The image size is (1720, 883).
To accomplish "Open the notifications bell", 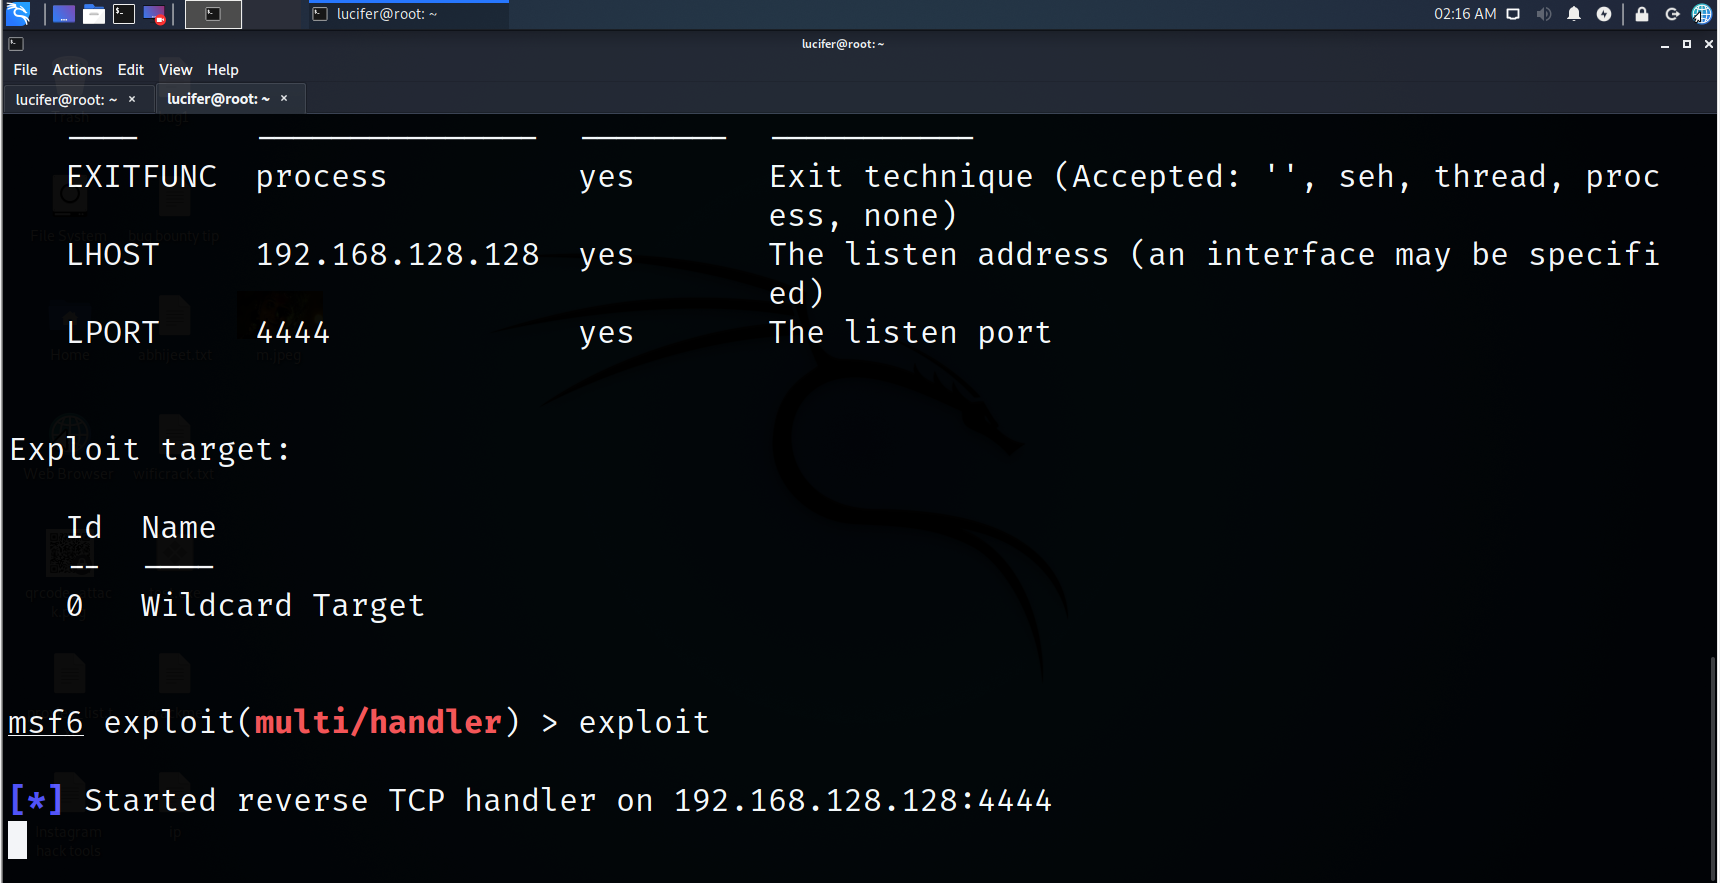I will (1574, 14).
